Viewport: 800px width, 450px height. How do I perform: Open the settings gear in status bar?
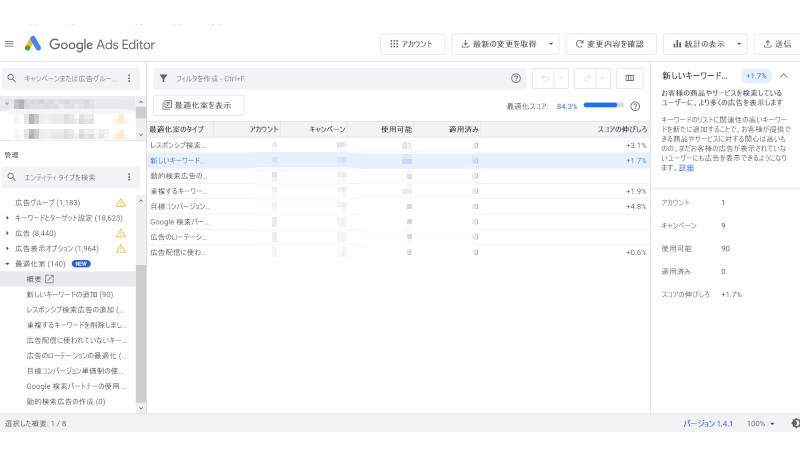click(795, 423)
